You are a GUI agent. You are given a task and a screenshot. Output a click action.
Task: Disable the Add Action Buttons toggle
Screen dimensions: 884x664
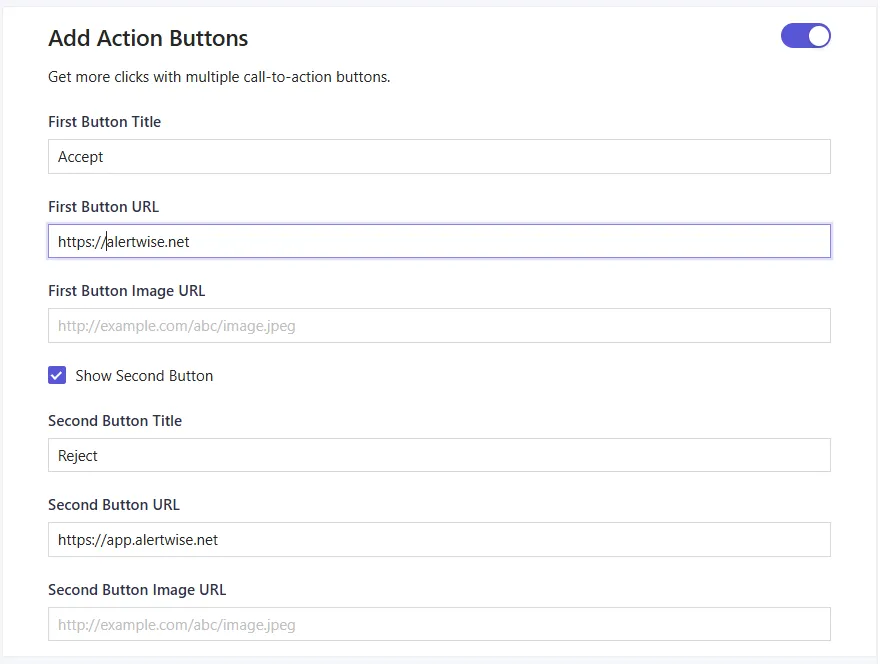(x=805, y=35)
